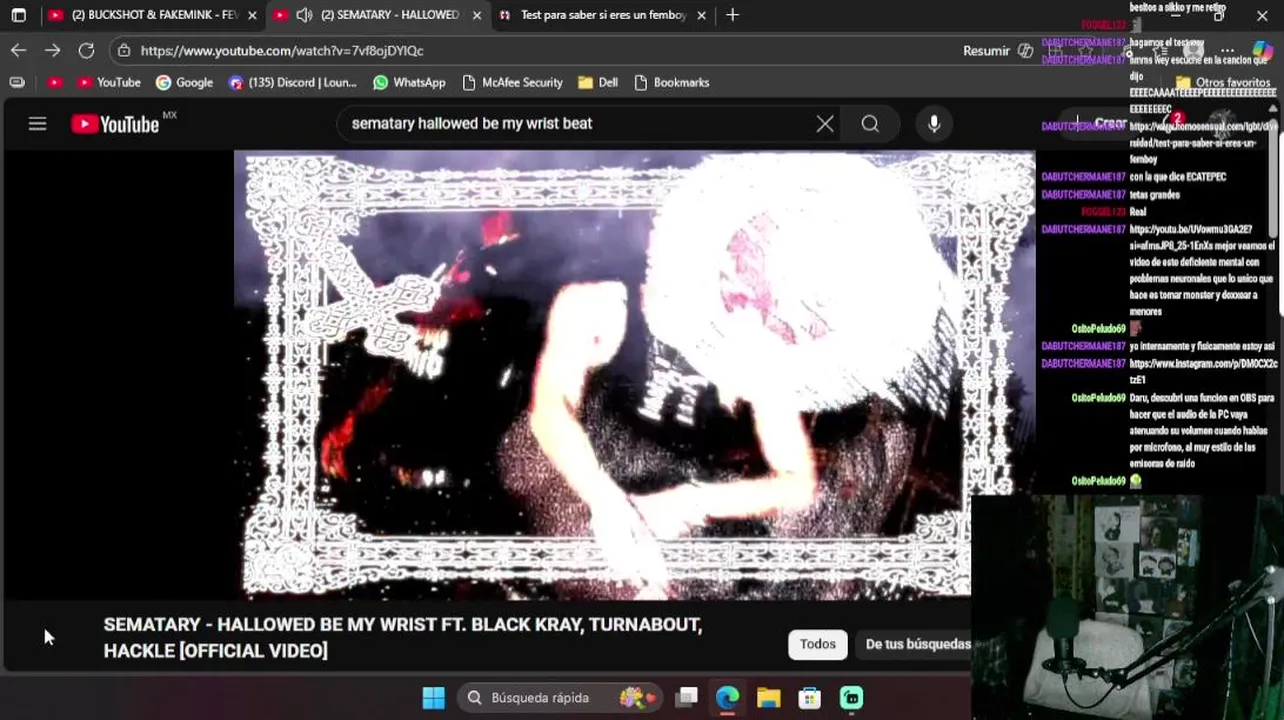
Task: Open Task View on the taskbar
Action: (687, 698)
